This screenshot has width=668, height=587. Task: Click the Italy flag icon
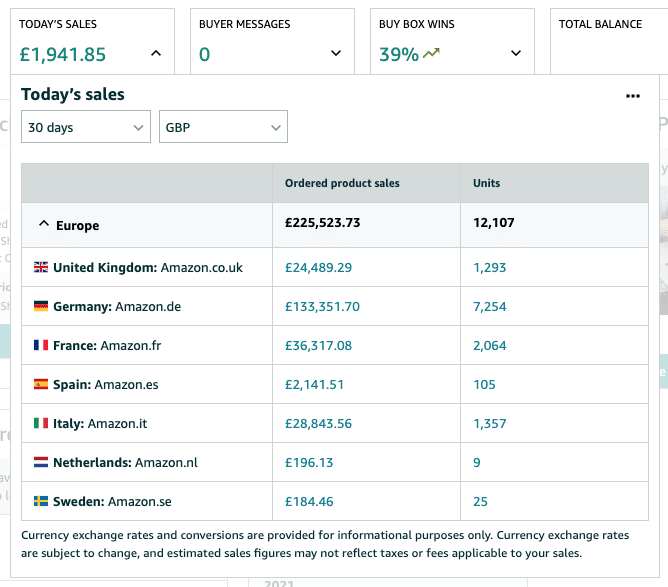point(41,423)
